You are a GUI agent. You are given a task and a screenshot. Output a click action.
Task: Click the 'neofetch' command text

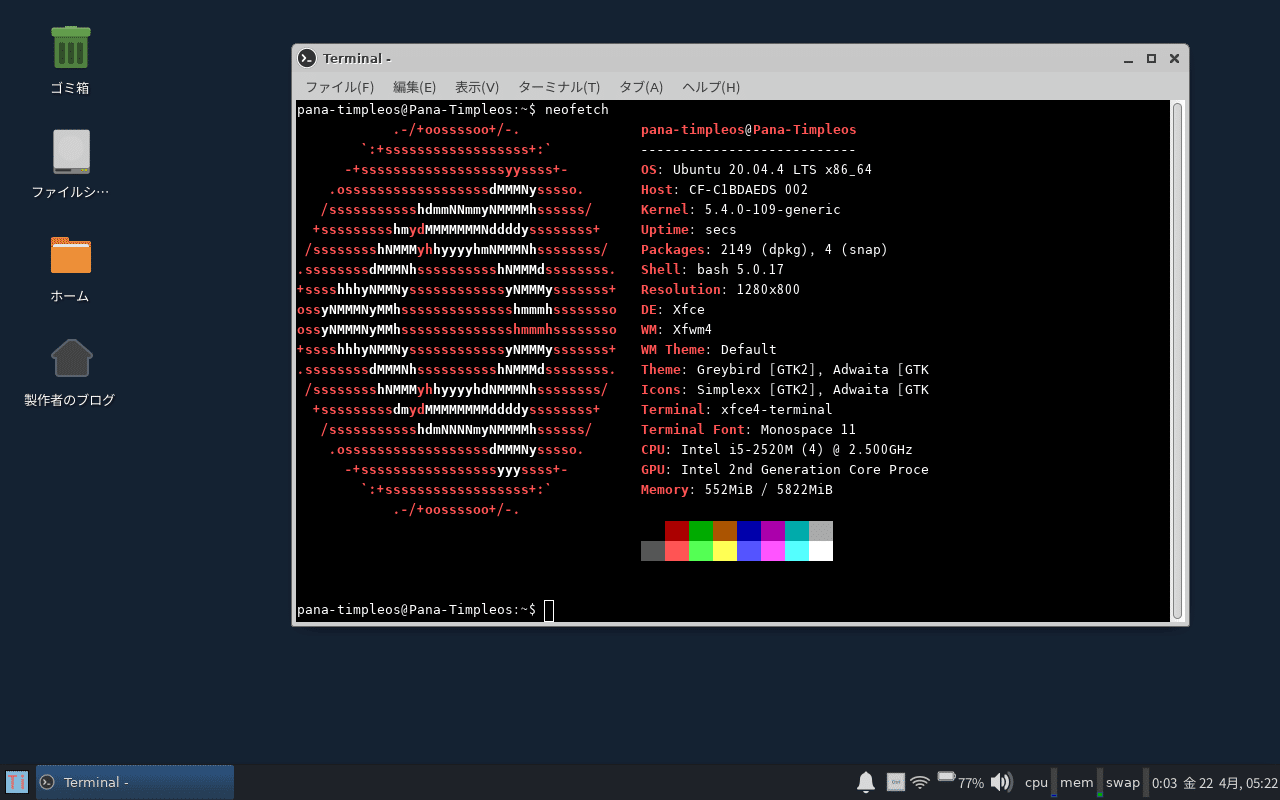577,110
